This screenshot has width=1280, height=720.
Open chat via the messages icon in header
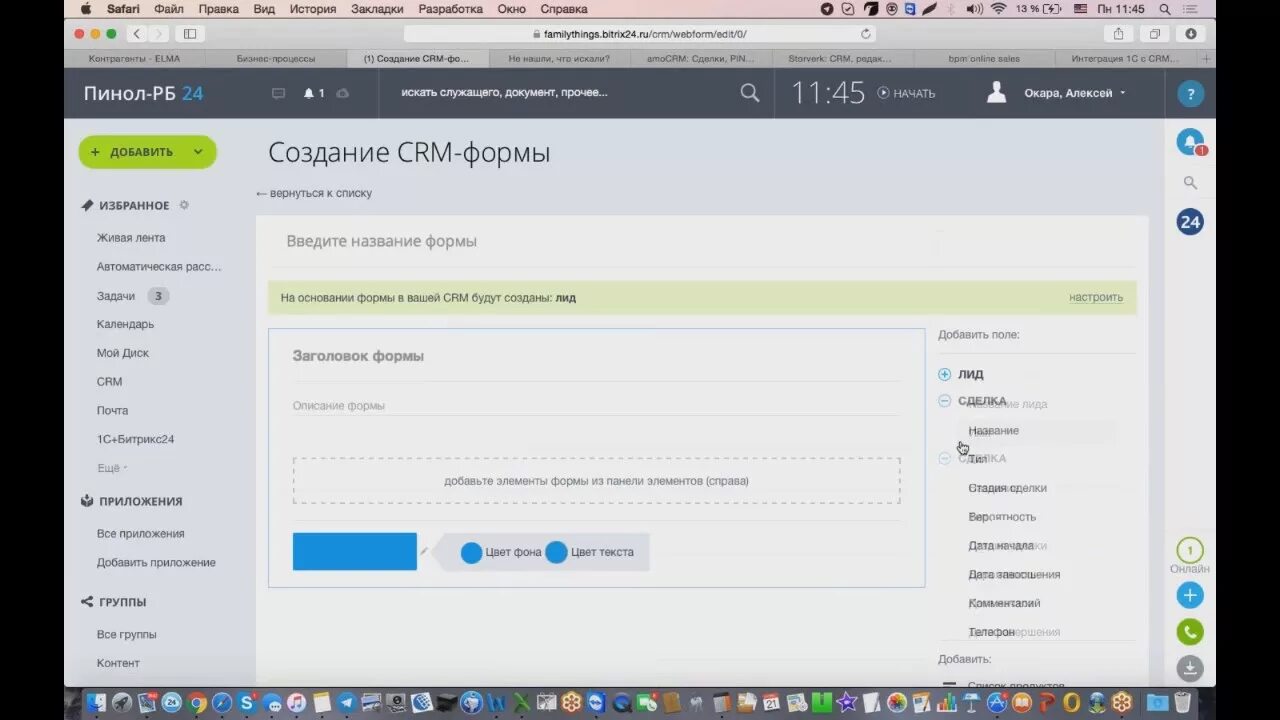click(x=278, y=92)
